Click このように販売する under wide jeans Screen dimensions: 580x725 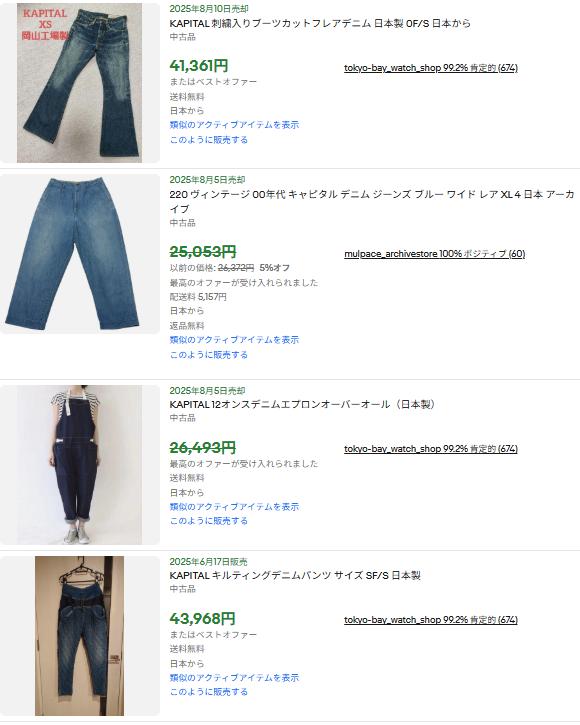tap(209, 355)
